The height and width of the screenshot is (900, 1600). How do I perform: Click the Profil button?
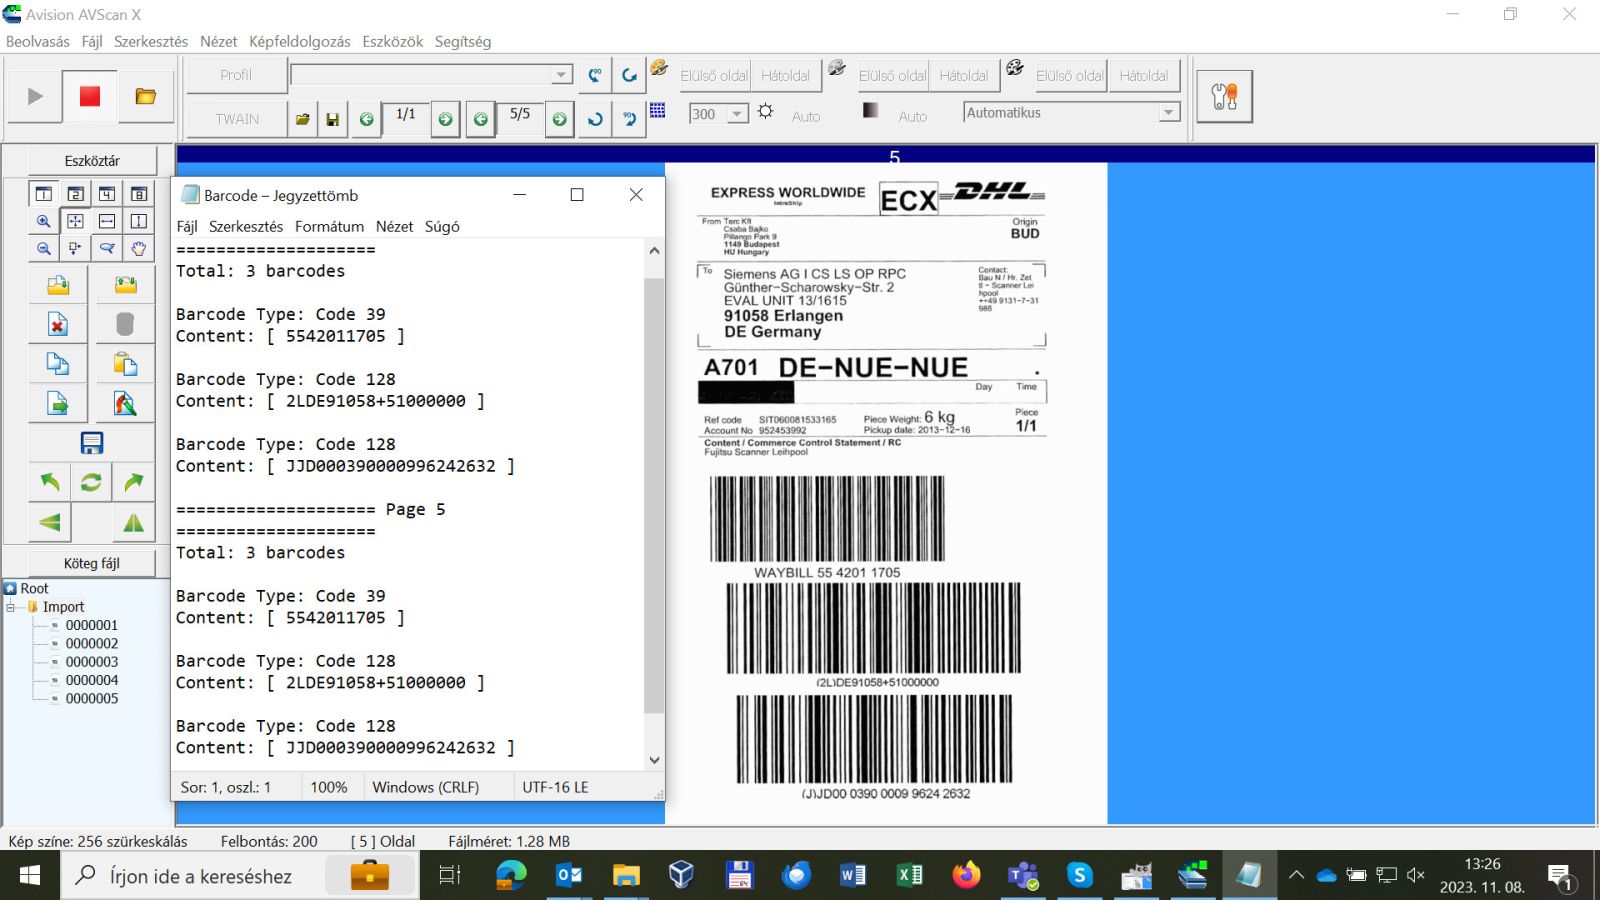pos(236,75)
